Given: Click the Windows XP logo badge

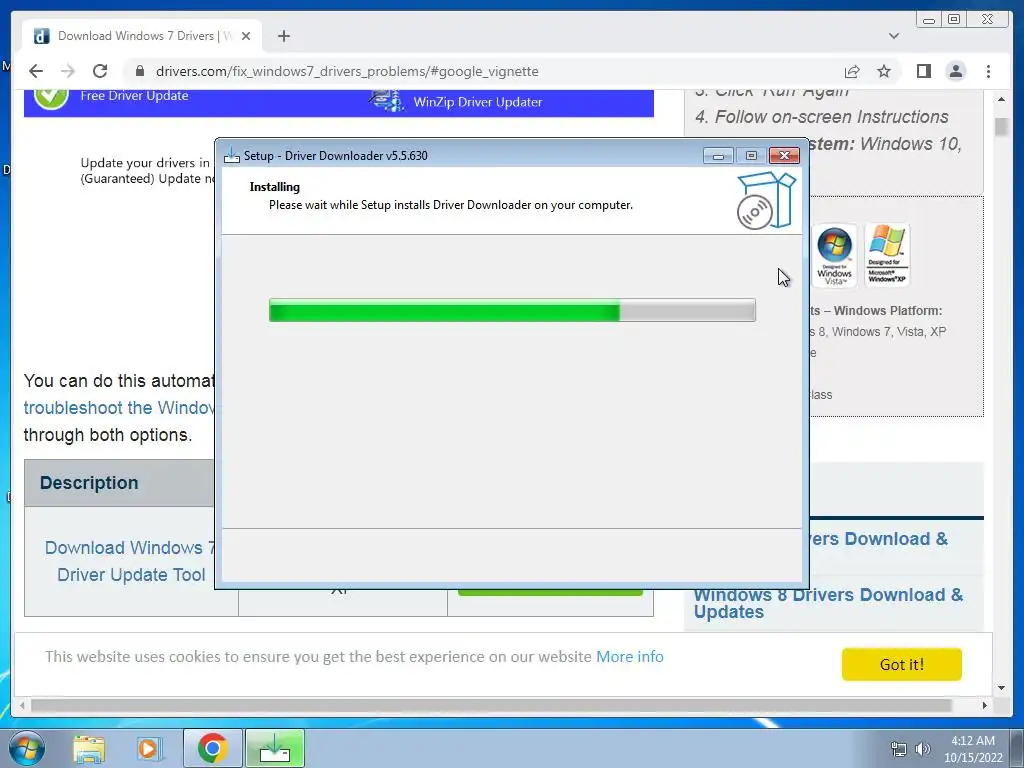Looking at the screenshot, I should point(886,255).
